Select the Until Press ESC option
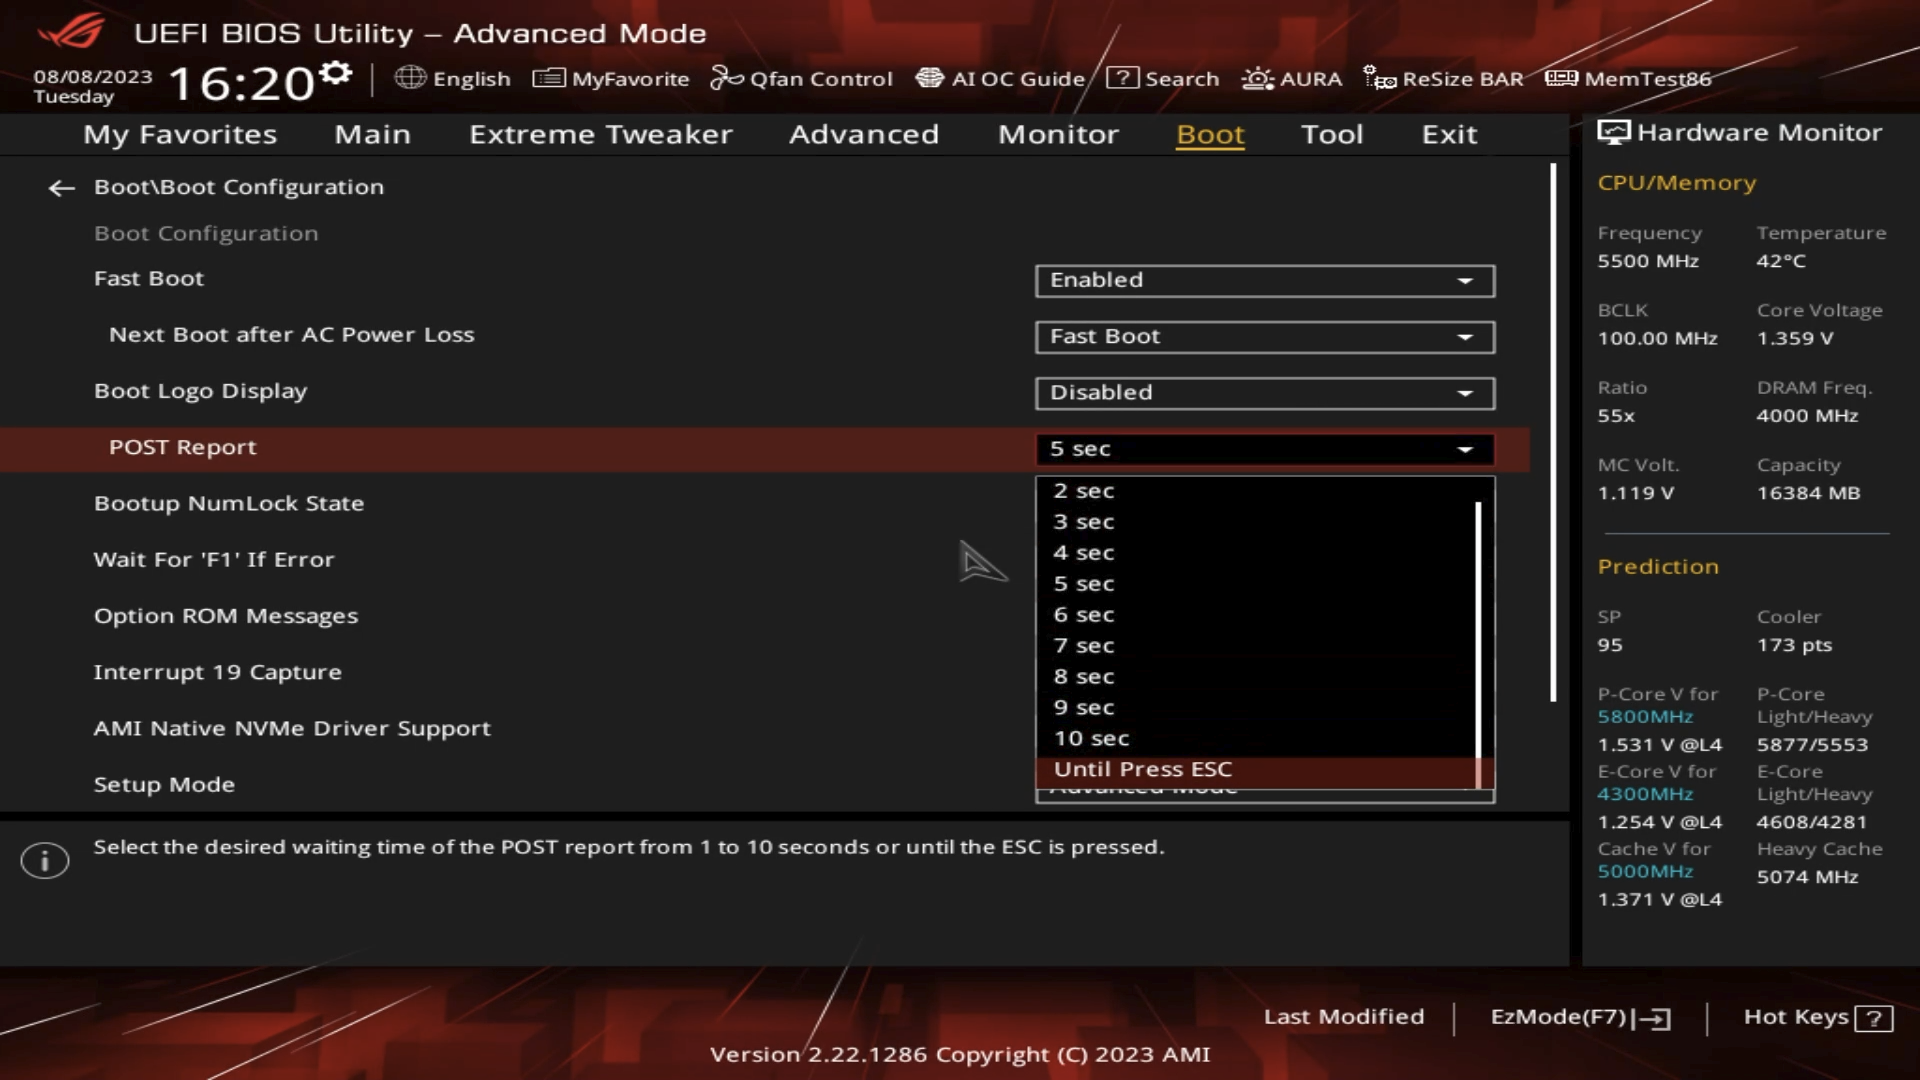The height and width of the screenshot is (1080, 1920). click(x=1143, y=769)
